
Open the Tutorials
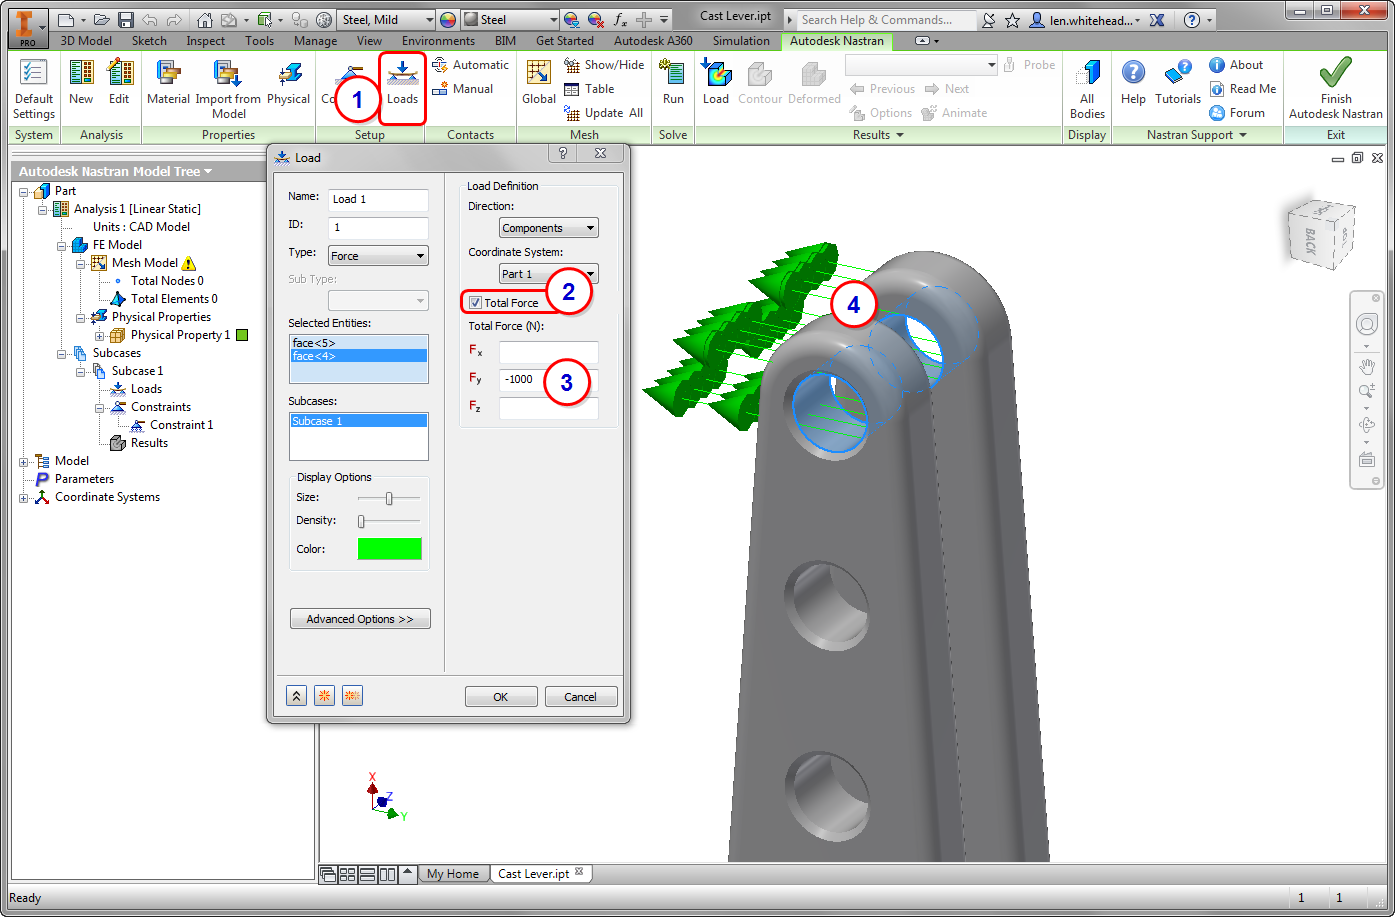click(x=1178, y=82)
